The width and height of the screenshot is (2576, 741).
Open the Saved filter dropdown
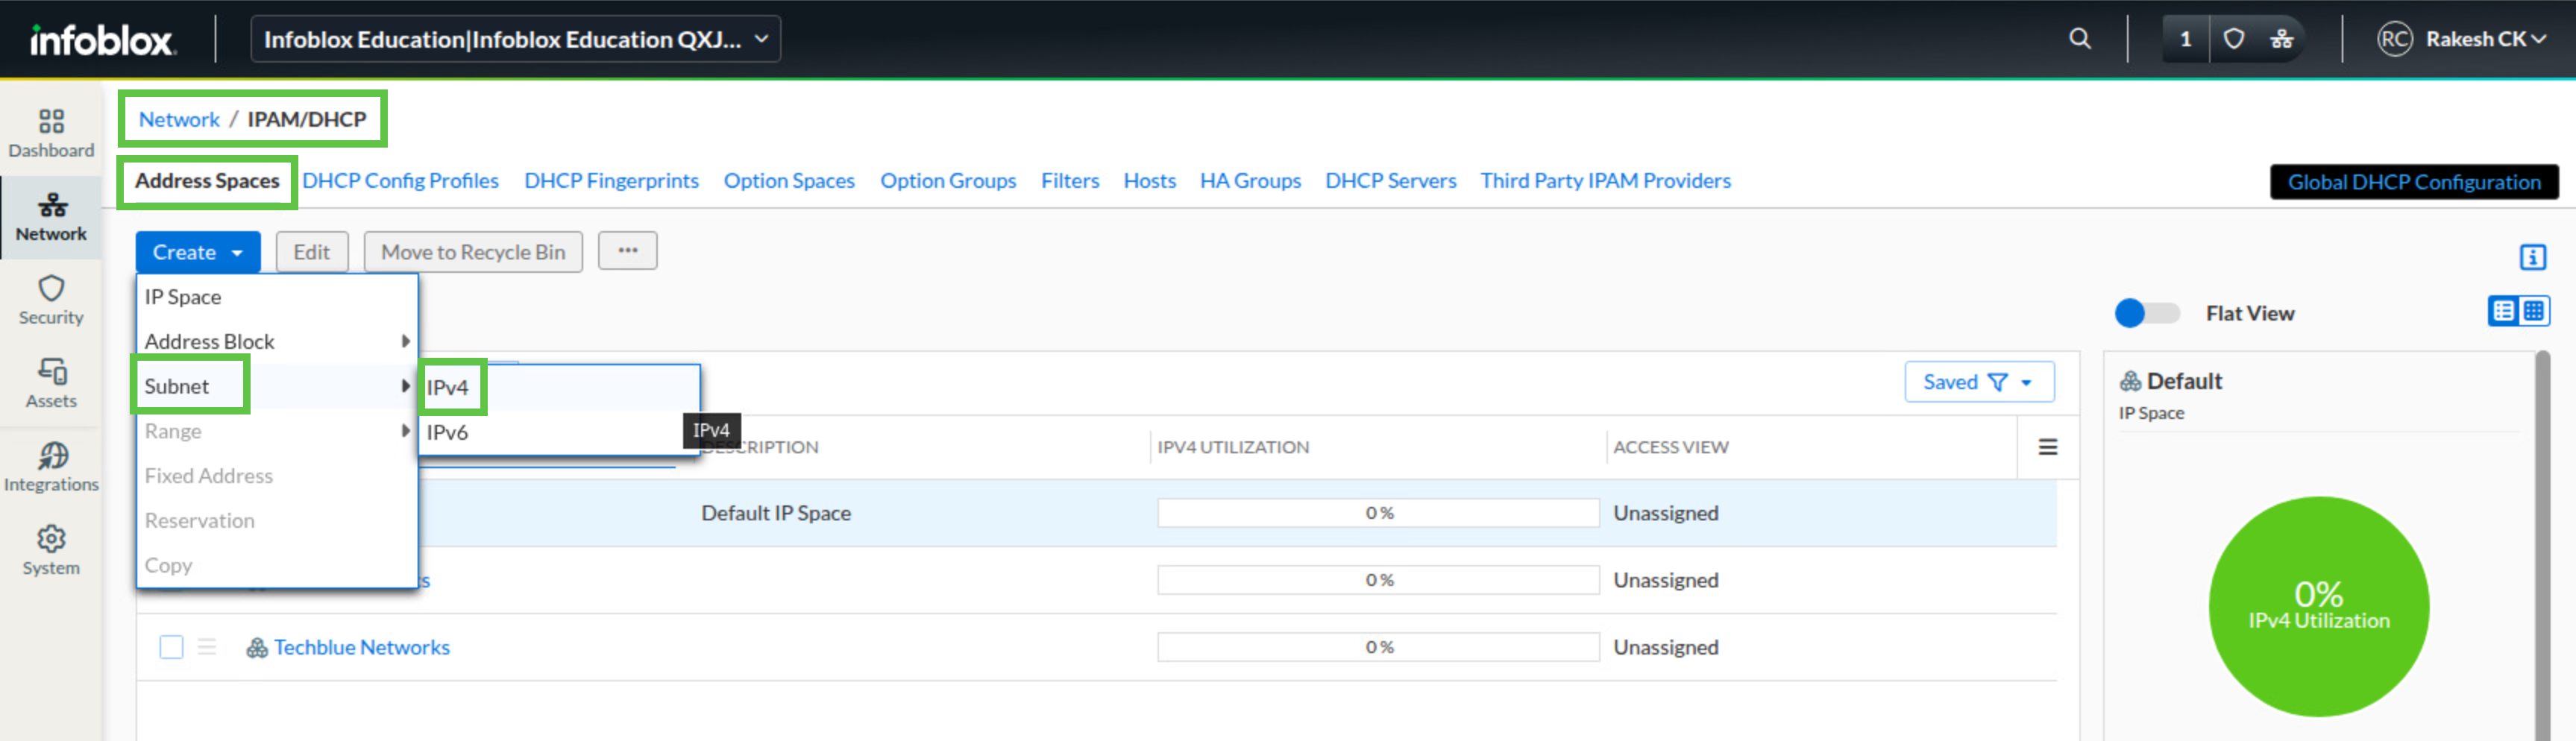1979,382
